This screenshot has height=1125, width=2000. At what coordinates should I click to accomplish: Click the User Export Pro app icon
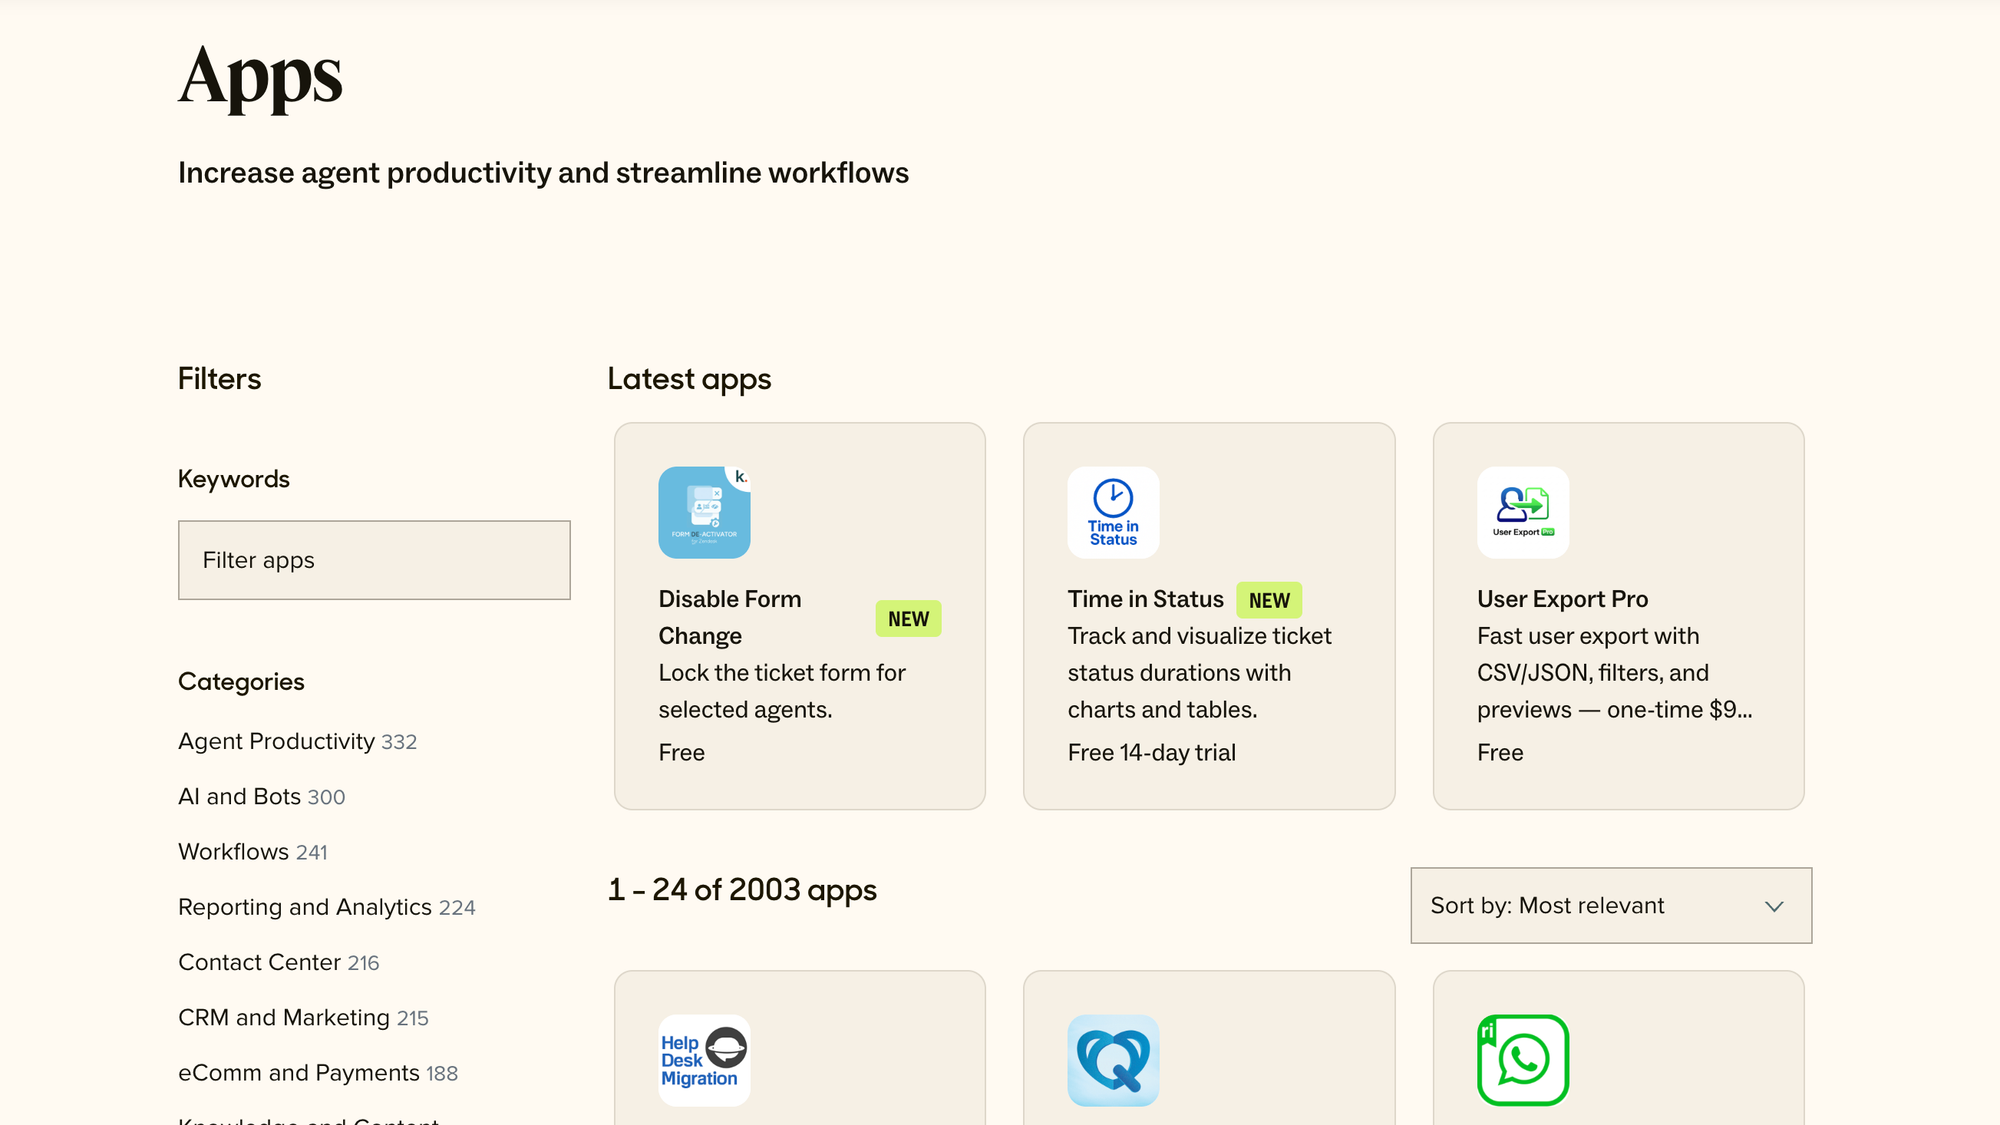coord(1522,512)
